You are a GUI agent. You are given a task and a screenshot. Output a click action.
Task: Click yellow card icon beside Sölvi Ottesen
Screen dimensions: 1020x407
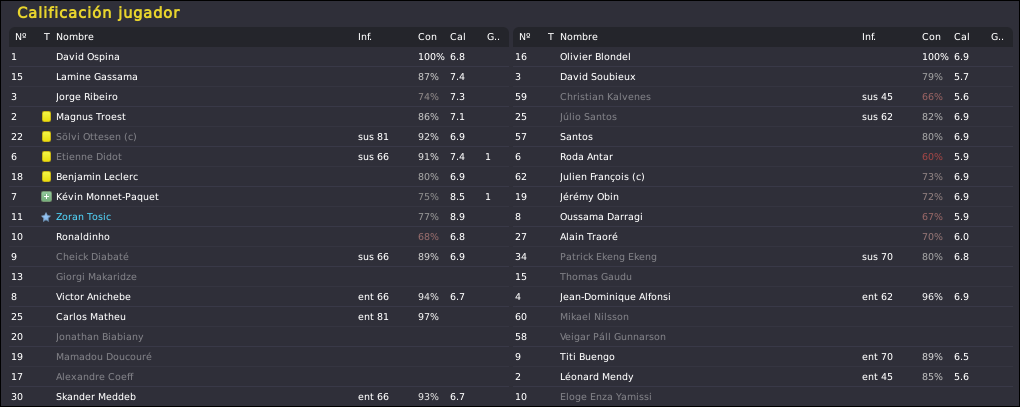click(46, 137)
